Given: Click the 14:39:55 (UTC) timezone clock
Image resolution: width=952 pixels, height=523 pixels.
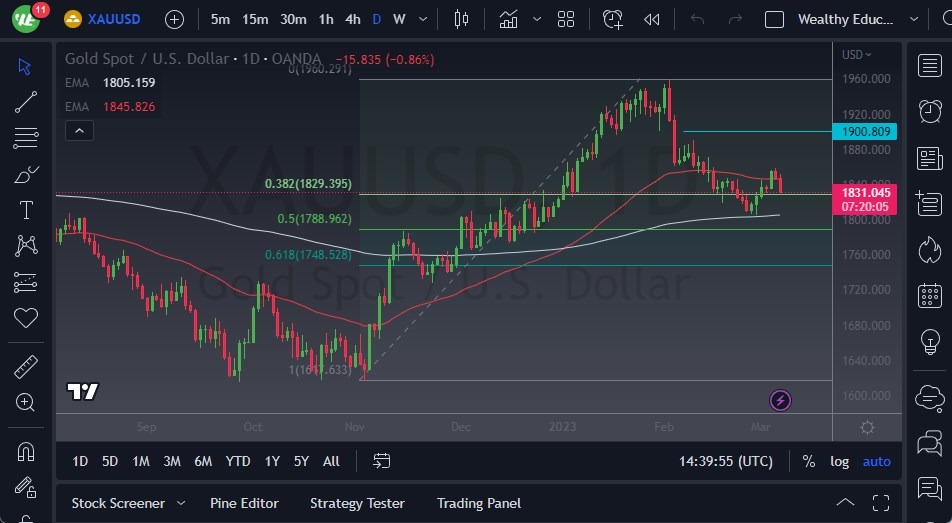Looking at the screenshot, I should click(x=726, y=461).
